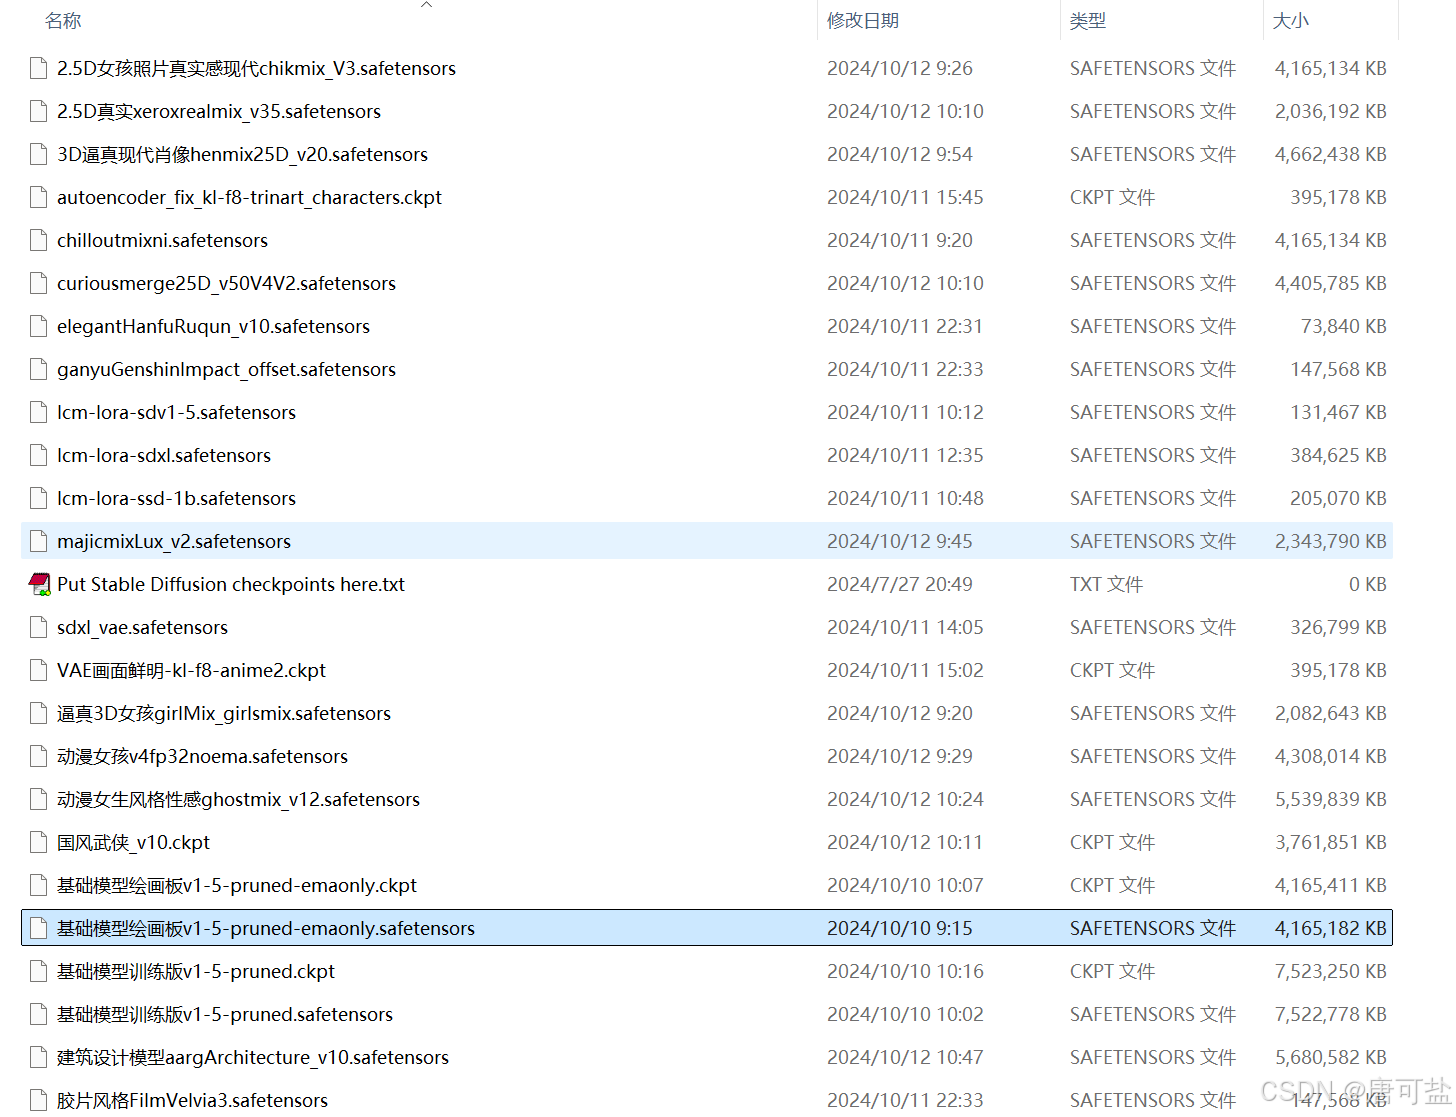
Task: Click the sort arrow above the name column
Action: pos(427,5)
